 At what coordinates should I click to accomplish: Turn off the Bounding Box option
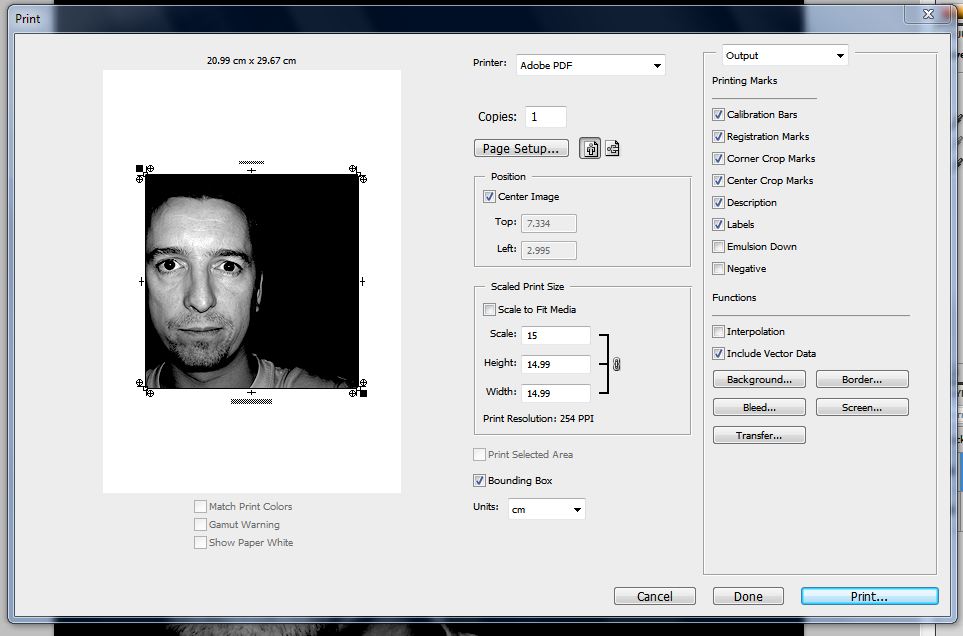pos(479,481)
